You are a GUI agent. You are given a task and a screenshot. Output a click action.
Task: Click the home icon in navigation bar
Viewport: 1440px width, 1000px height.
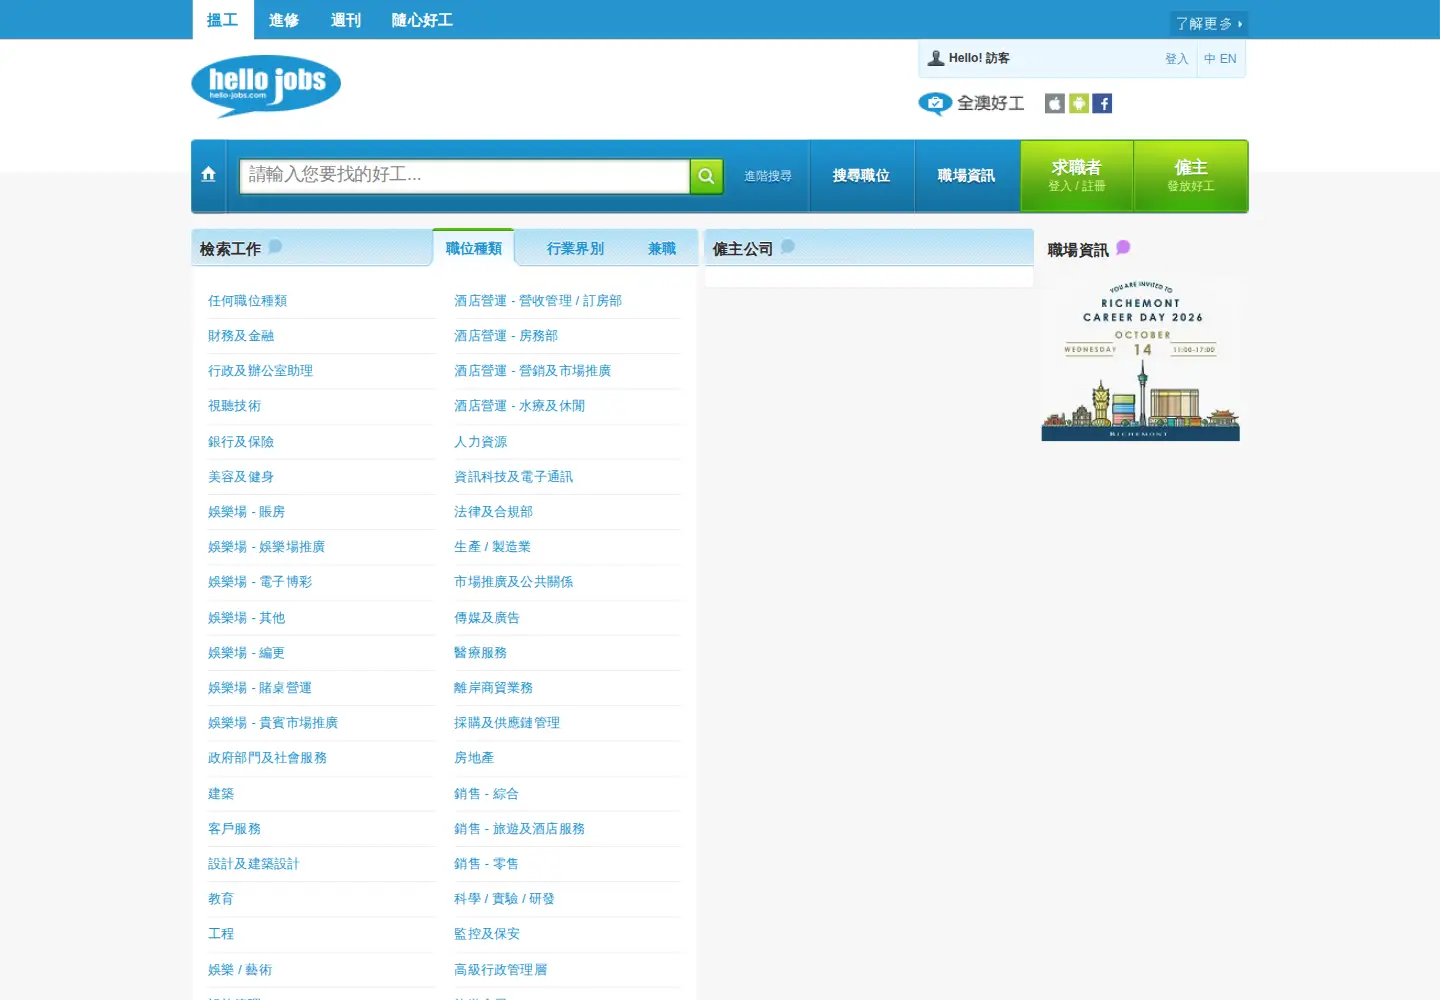(208, 175)
